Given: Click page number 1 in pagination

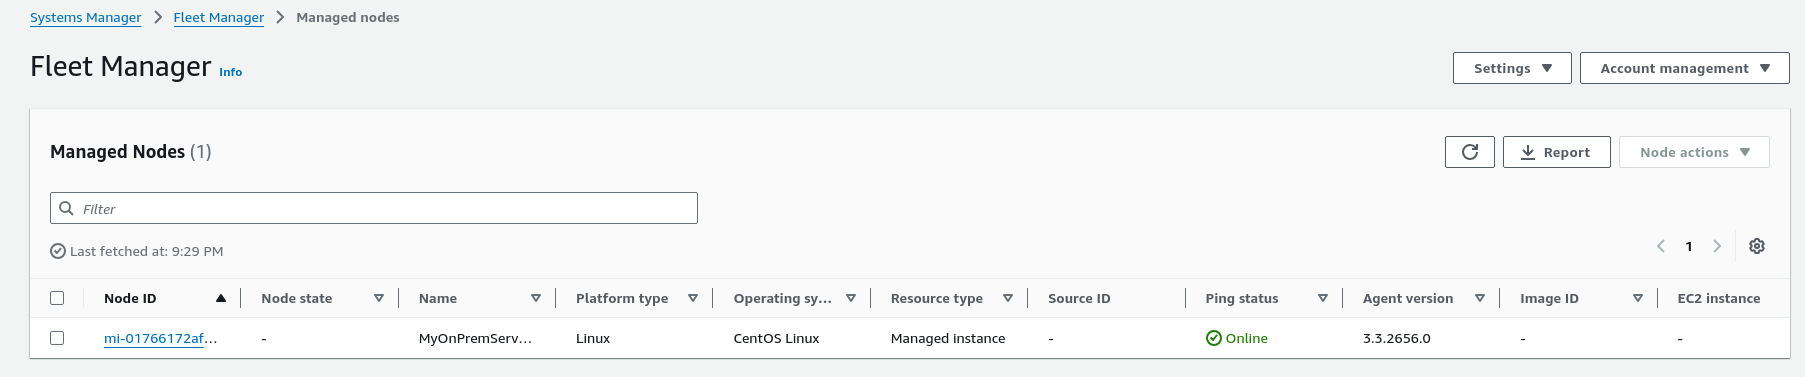Looking at the screenshot, I should (x=1689, y=246).
